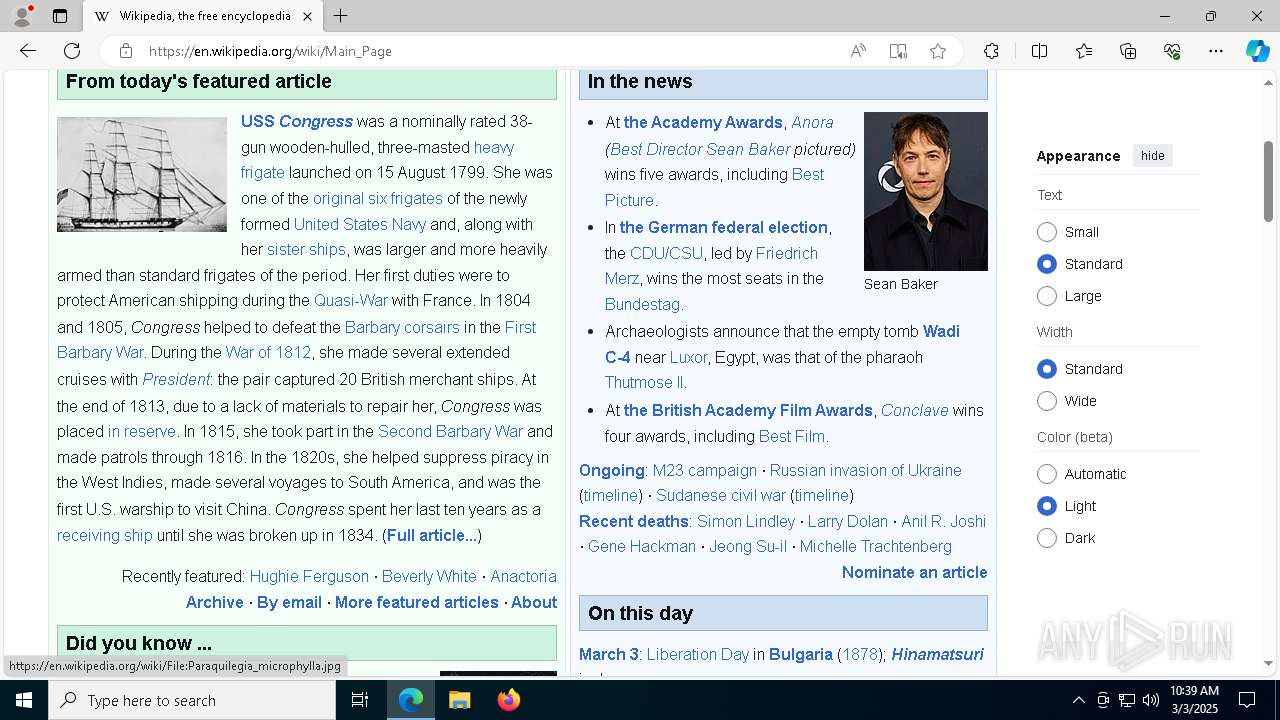
Task: Open Split screen view
Action: [1039, 51]
